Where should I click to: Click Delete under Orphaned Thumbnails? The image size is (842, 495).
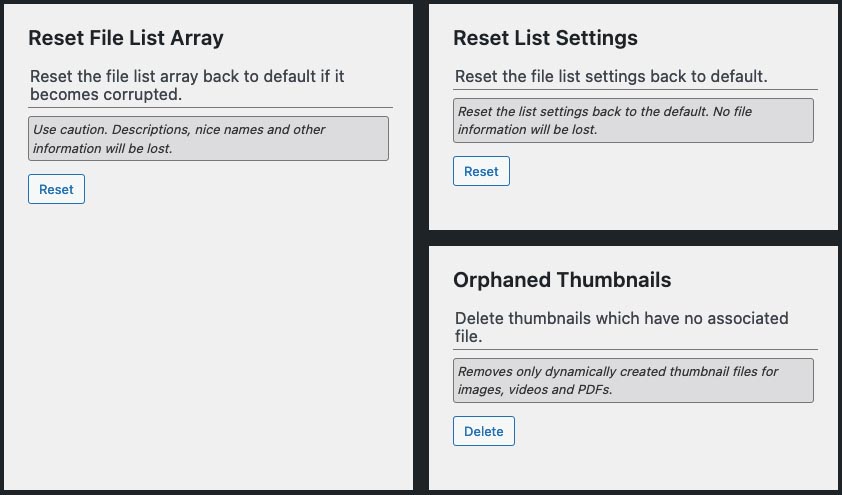click(x=483, y=431)
